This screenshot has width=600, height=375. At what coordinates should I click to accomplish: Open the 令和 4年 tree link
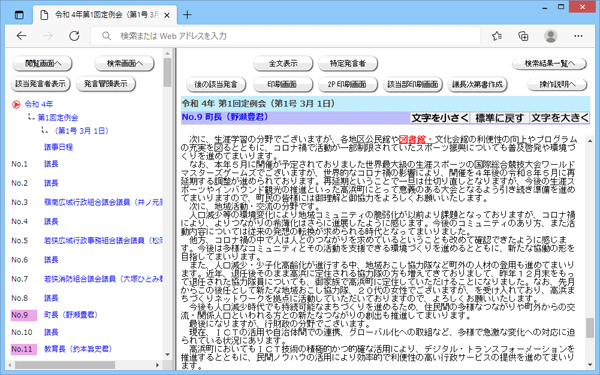coord(39,104)
